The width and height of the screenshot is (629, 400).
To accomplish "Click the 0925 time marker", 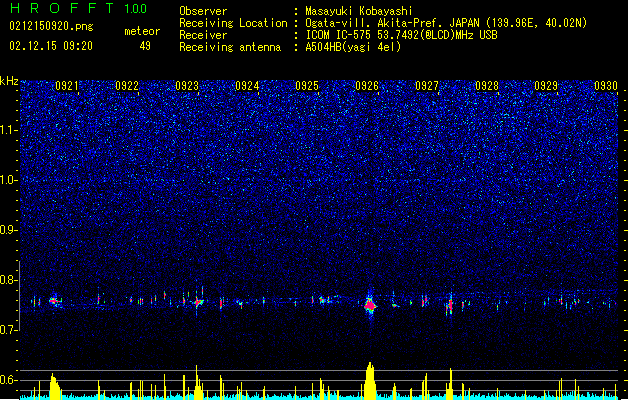I will [x=307, y=86].
